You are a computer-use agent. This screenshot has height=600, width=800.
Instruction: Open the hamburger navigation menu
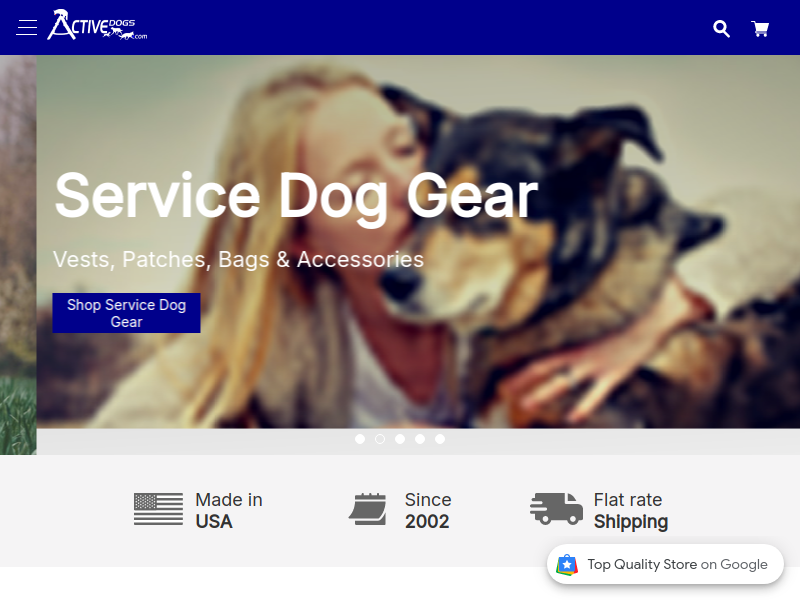(x=27, y=28)
